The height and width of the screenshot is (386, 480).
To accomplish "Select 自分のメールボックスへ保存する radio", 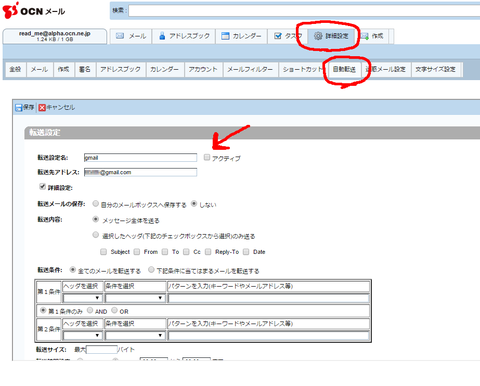I will (x=96, y=203).
